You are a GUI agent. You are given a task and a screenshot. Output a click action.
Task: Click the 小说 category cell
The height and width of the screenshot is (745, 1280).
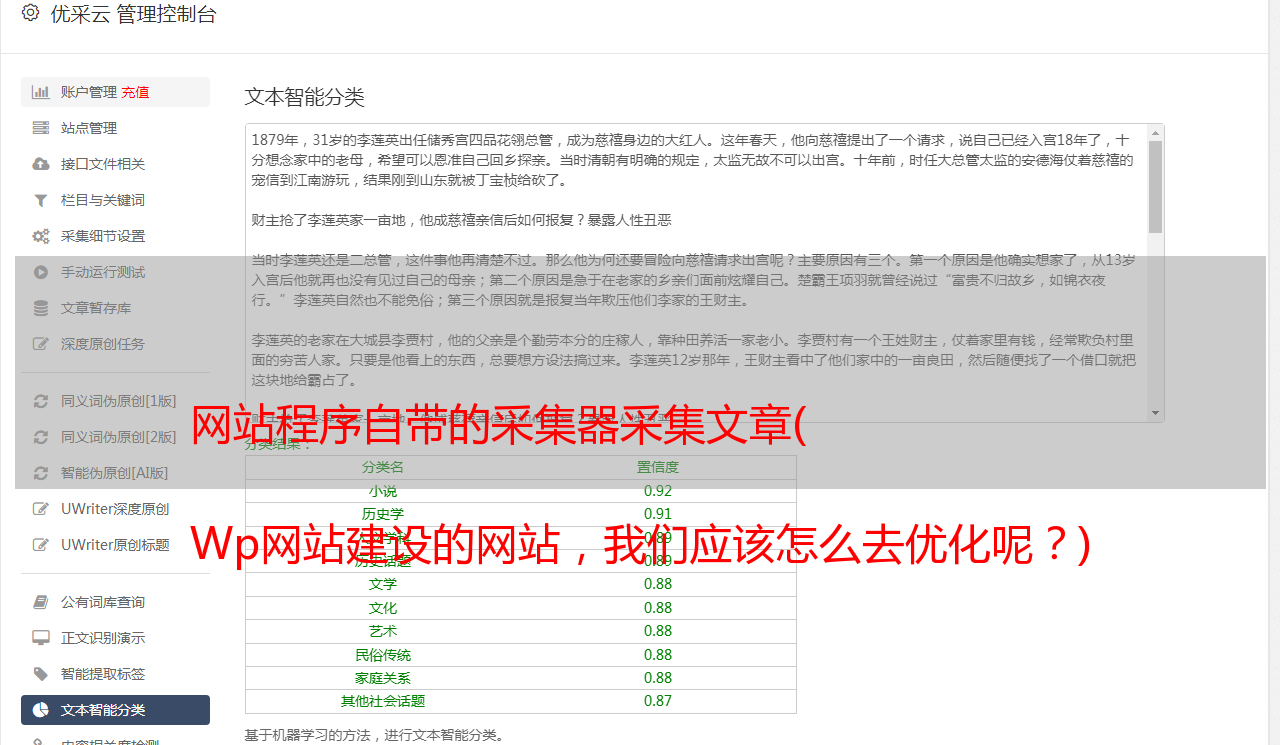pyautogui.click(x=383, y=491)
